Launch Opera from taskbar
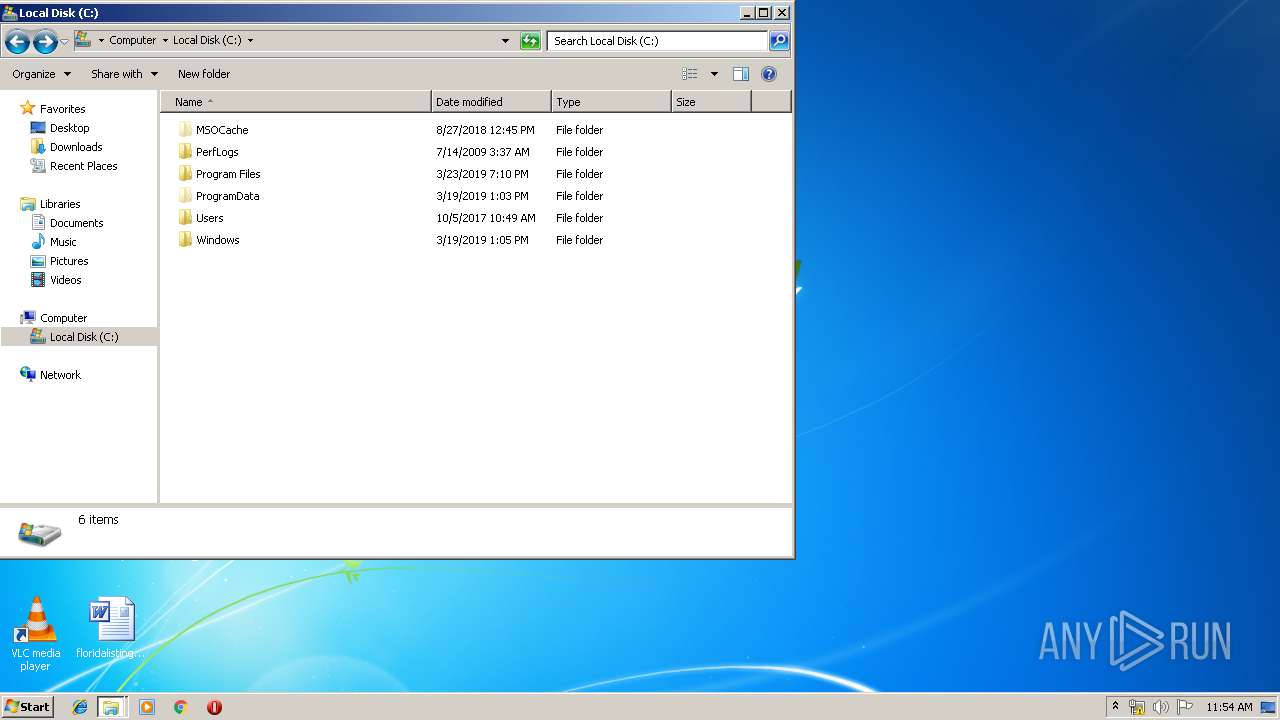This screenshot has height=720, width=1280. pos(214,707)
